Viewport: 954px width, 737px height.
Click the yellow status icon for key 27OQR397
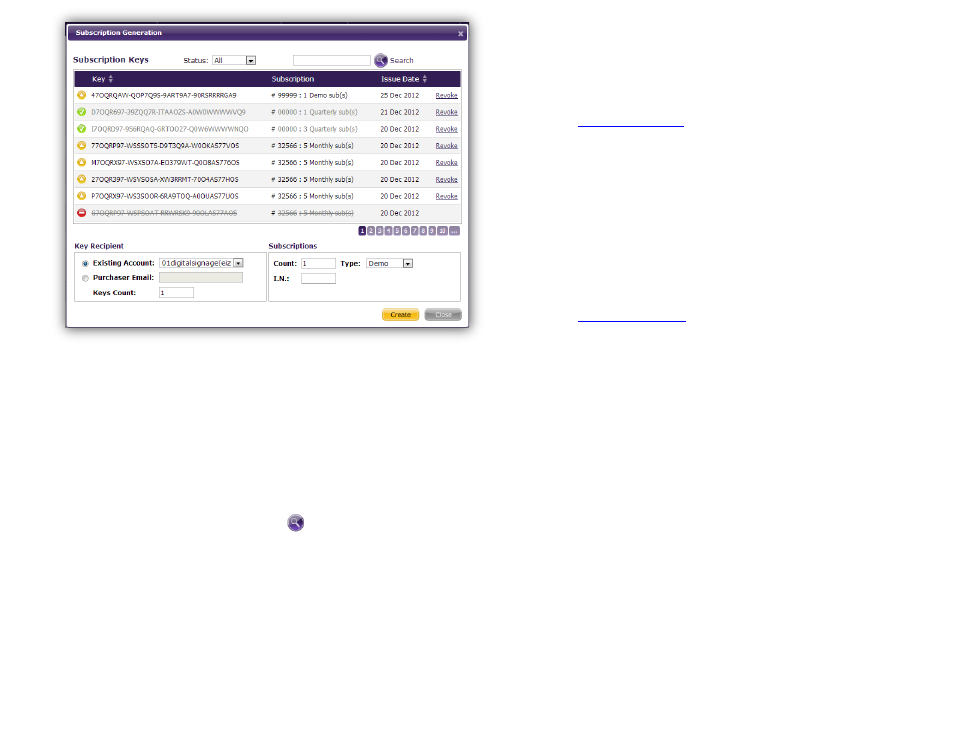coord(82,180)
